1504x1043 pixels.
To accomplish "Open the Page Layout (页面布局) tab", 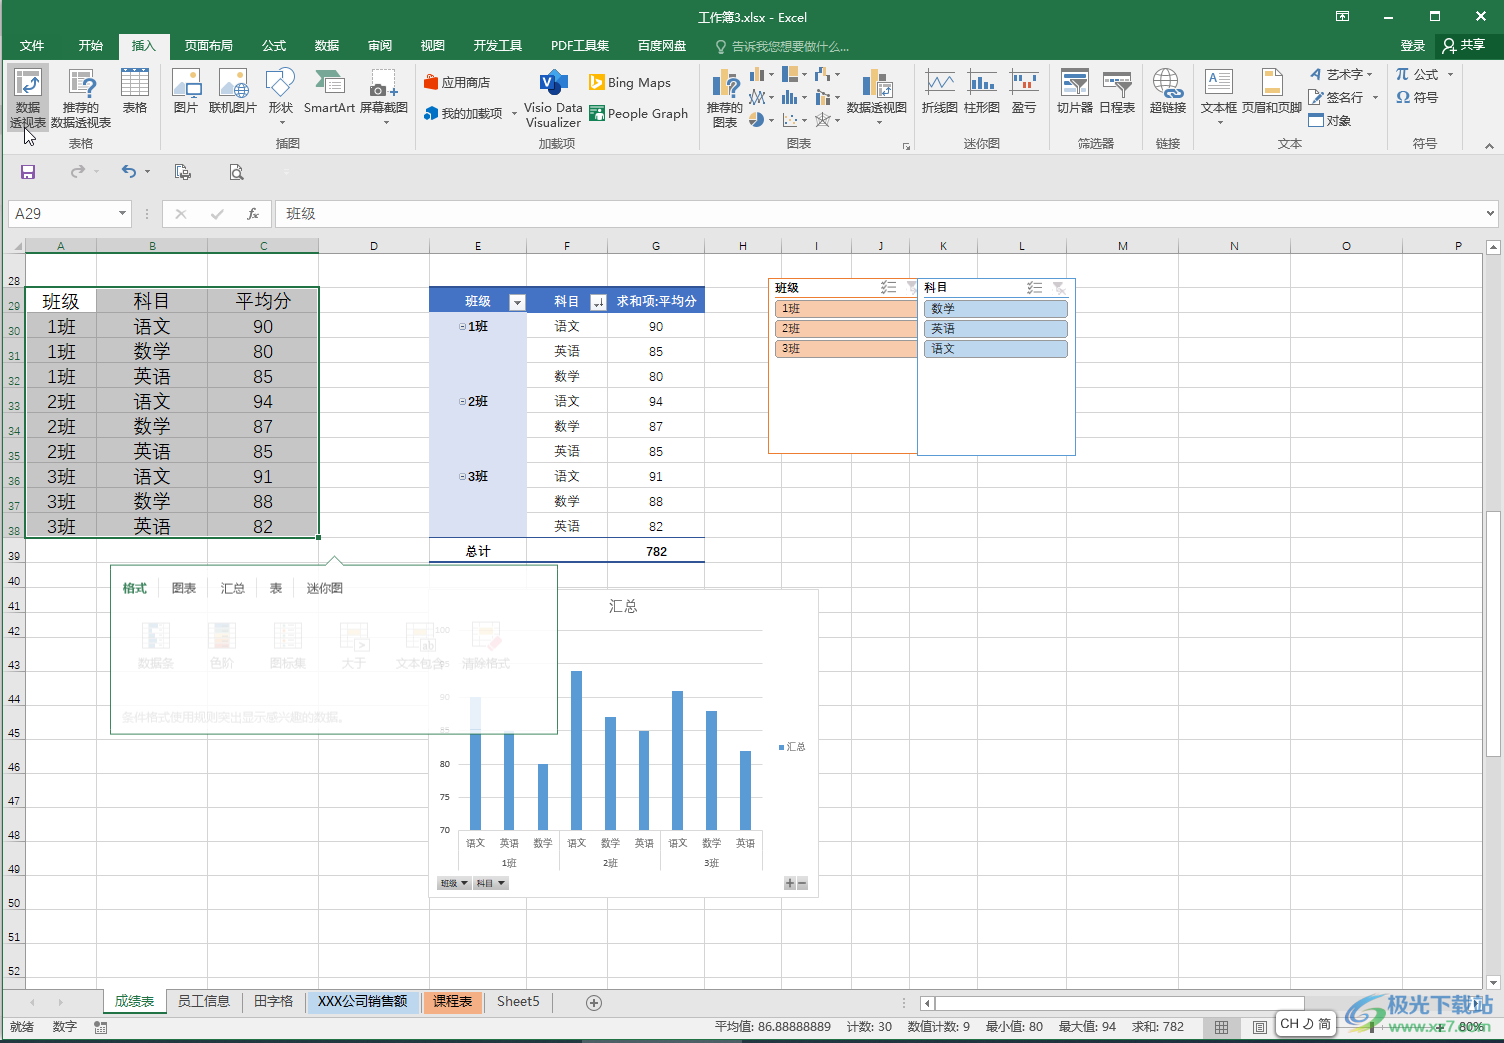I will click(x=208, y=46).
